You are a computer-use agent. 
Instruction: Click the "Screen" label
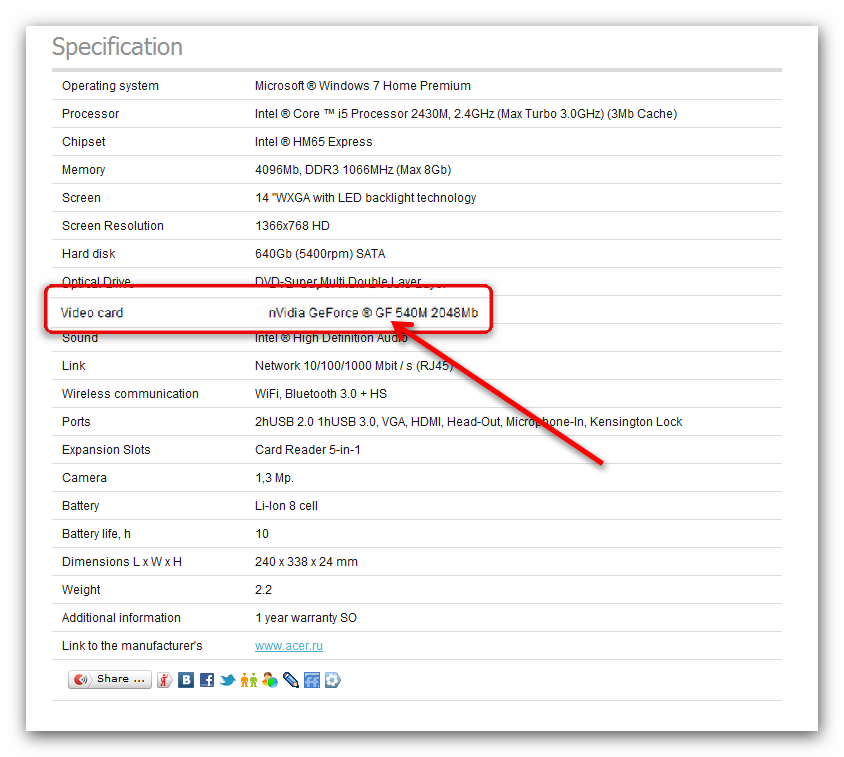81,198
